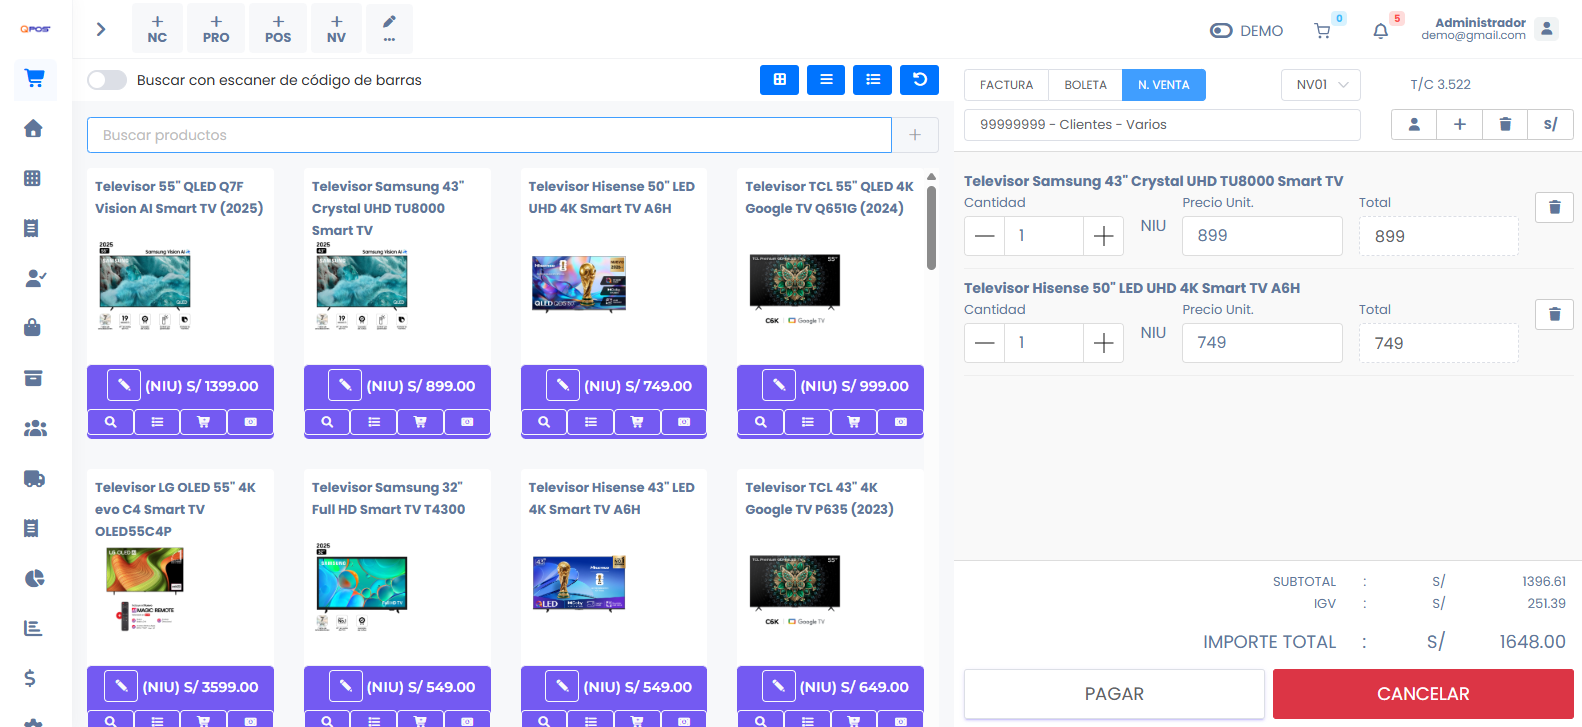Screen dimensions: 1582x727
Task: Edit unit price 749 field
Action: (1262, 343)
